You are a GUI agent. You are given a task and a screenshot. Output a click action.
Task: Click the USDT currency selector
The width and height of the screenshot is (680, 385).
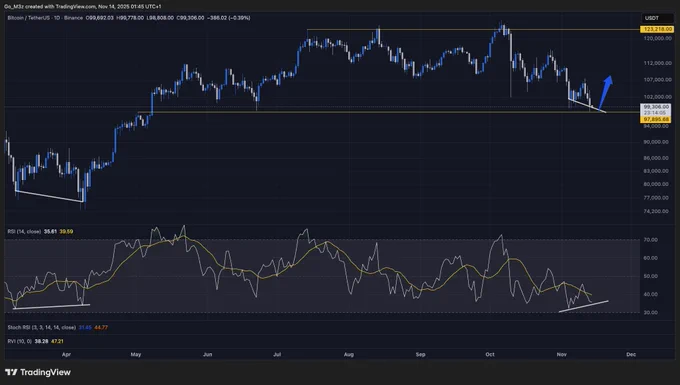657,18
